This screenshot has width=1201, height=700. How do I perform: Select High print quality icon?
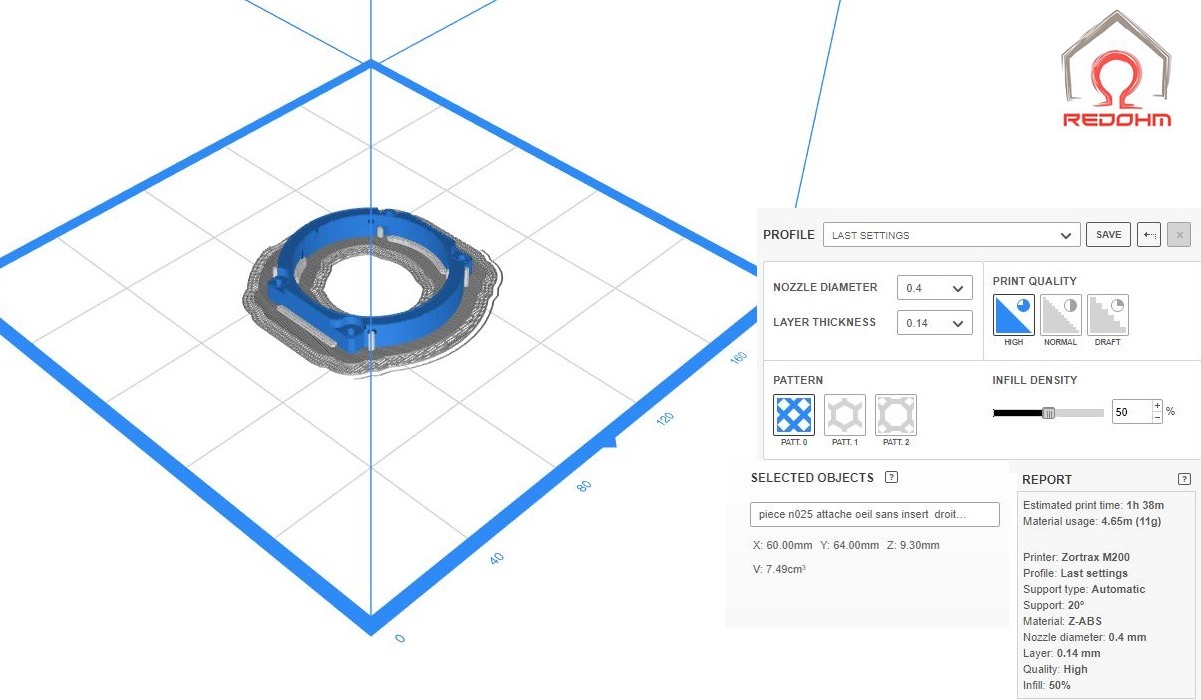pos(1014,315)
